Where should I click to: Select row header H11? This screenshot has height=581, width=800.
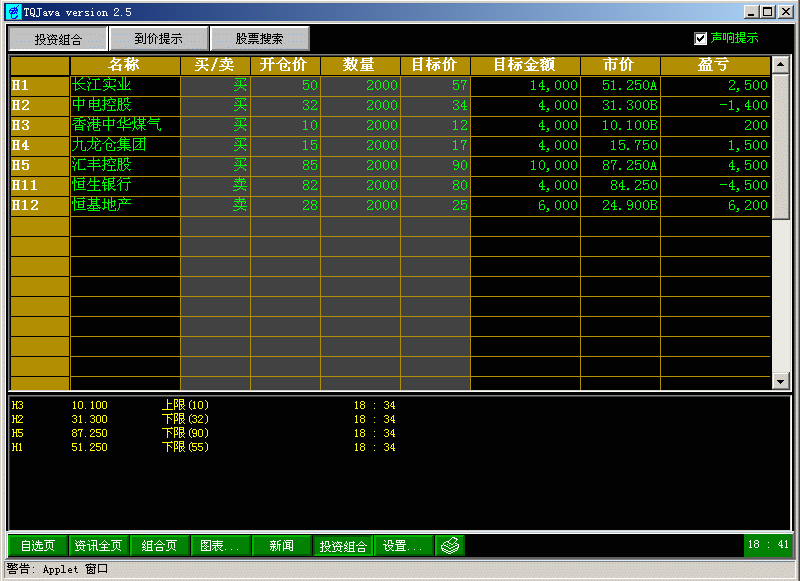(x=40, y=185)
